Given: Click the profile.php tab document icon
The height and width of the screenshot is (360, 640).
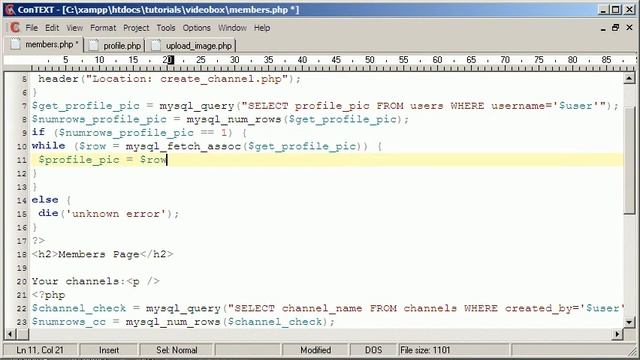Looking at the screenshot, I should pos(93,45).
